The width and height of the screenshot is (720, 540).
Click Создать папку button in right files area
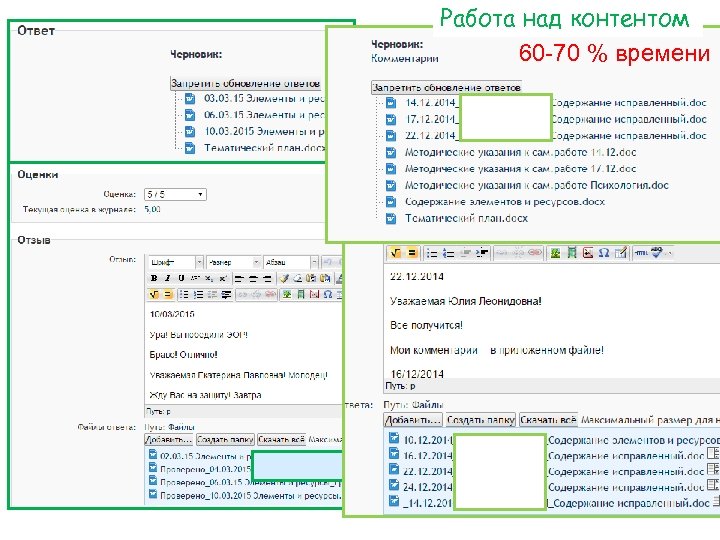pyautogui.click(x=480, y=420)
